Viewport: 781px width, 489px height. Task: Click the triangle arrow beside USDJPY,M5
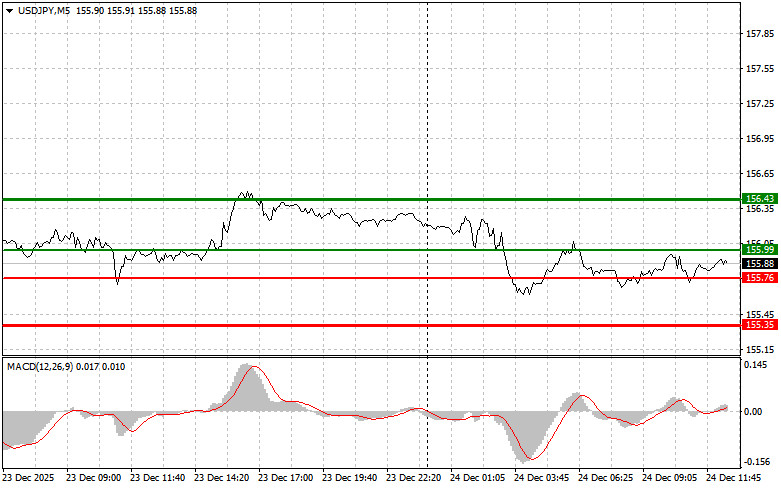[x=9, y=10]
